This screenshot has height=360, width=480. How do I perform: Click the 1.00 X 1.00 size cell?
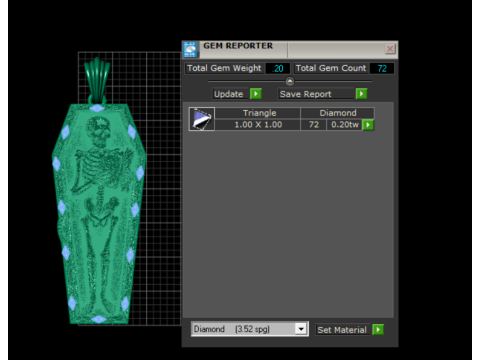pos(258,125)
